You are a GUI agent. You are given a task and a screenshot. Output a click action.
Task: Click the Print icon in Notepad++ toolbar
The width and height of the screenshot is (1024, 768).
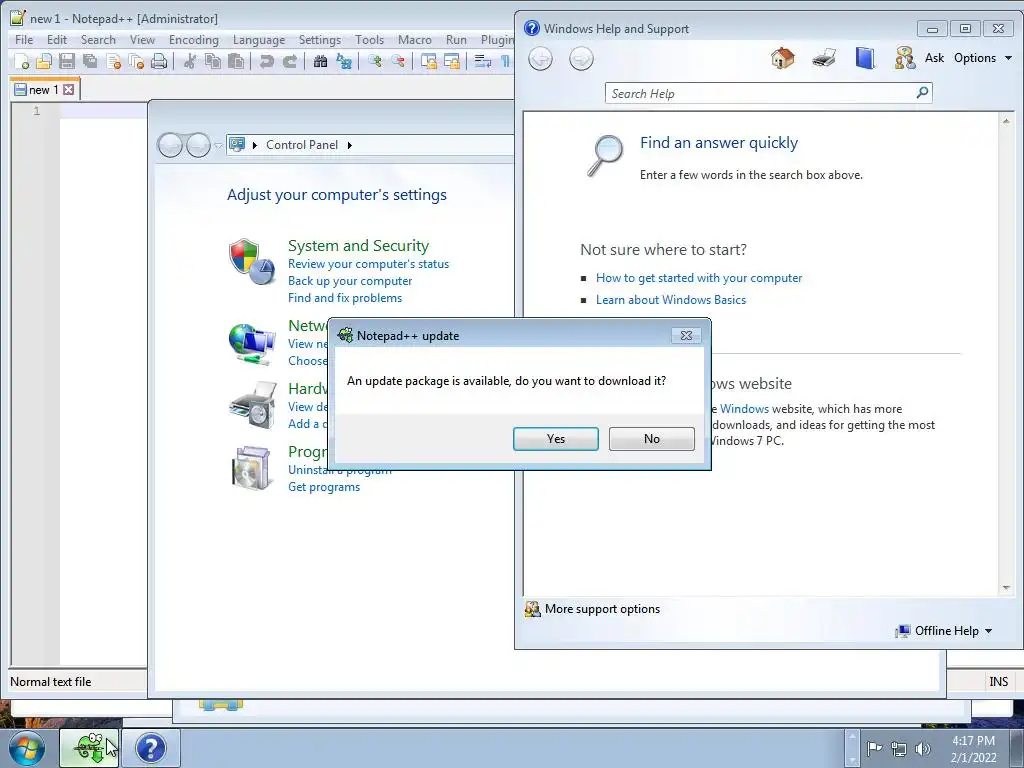(x=159, y=61)
